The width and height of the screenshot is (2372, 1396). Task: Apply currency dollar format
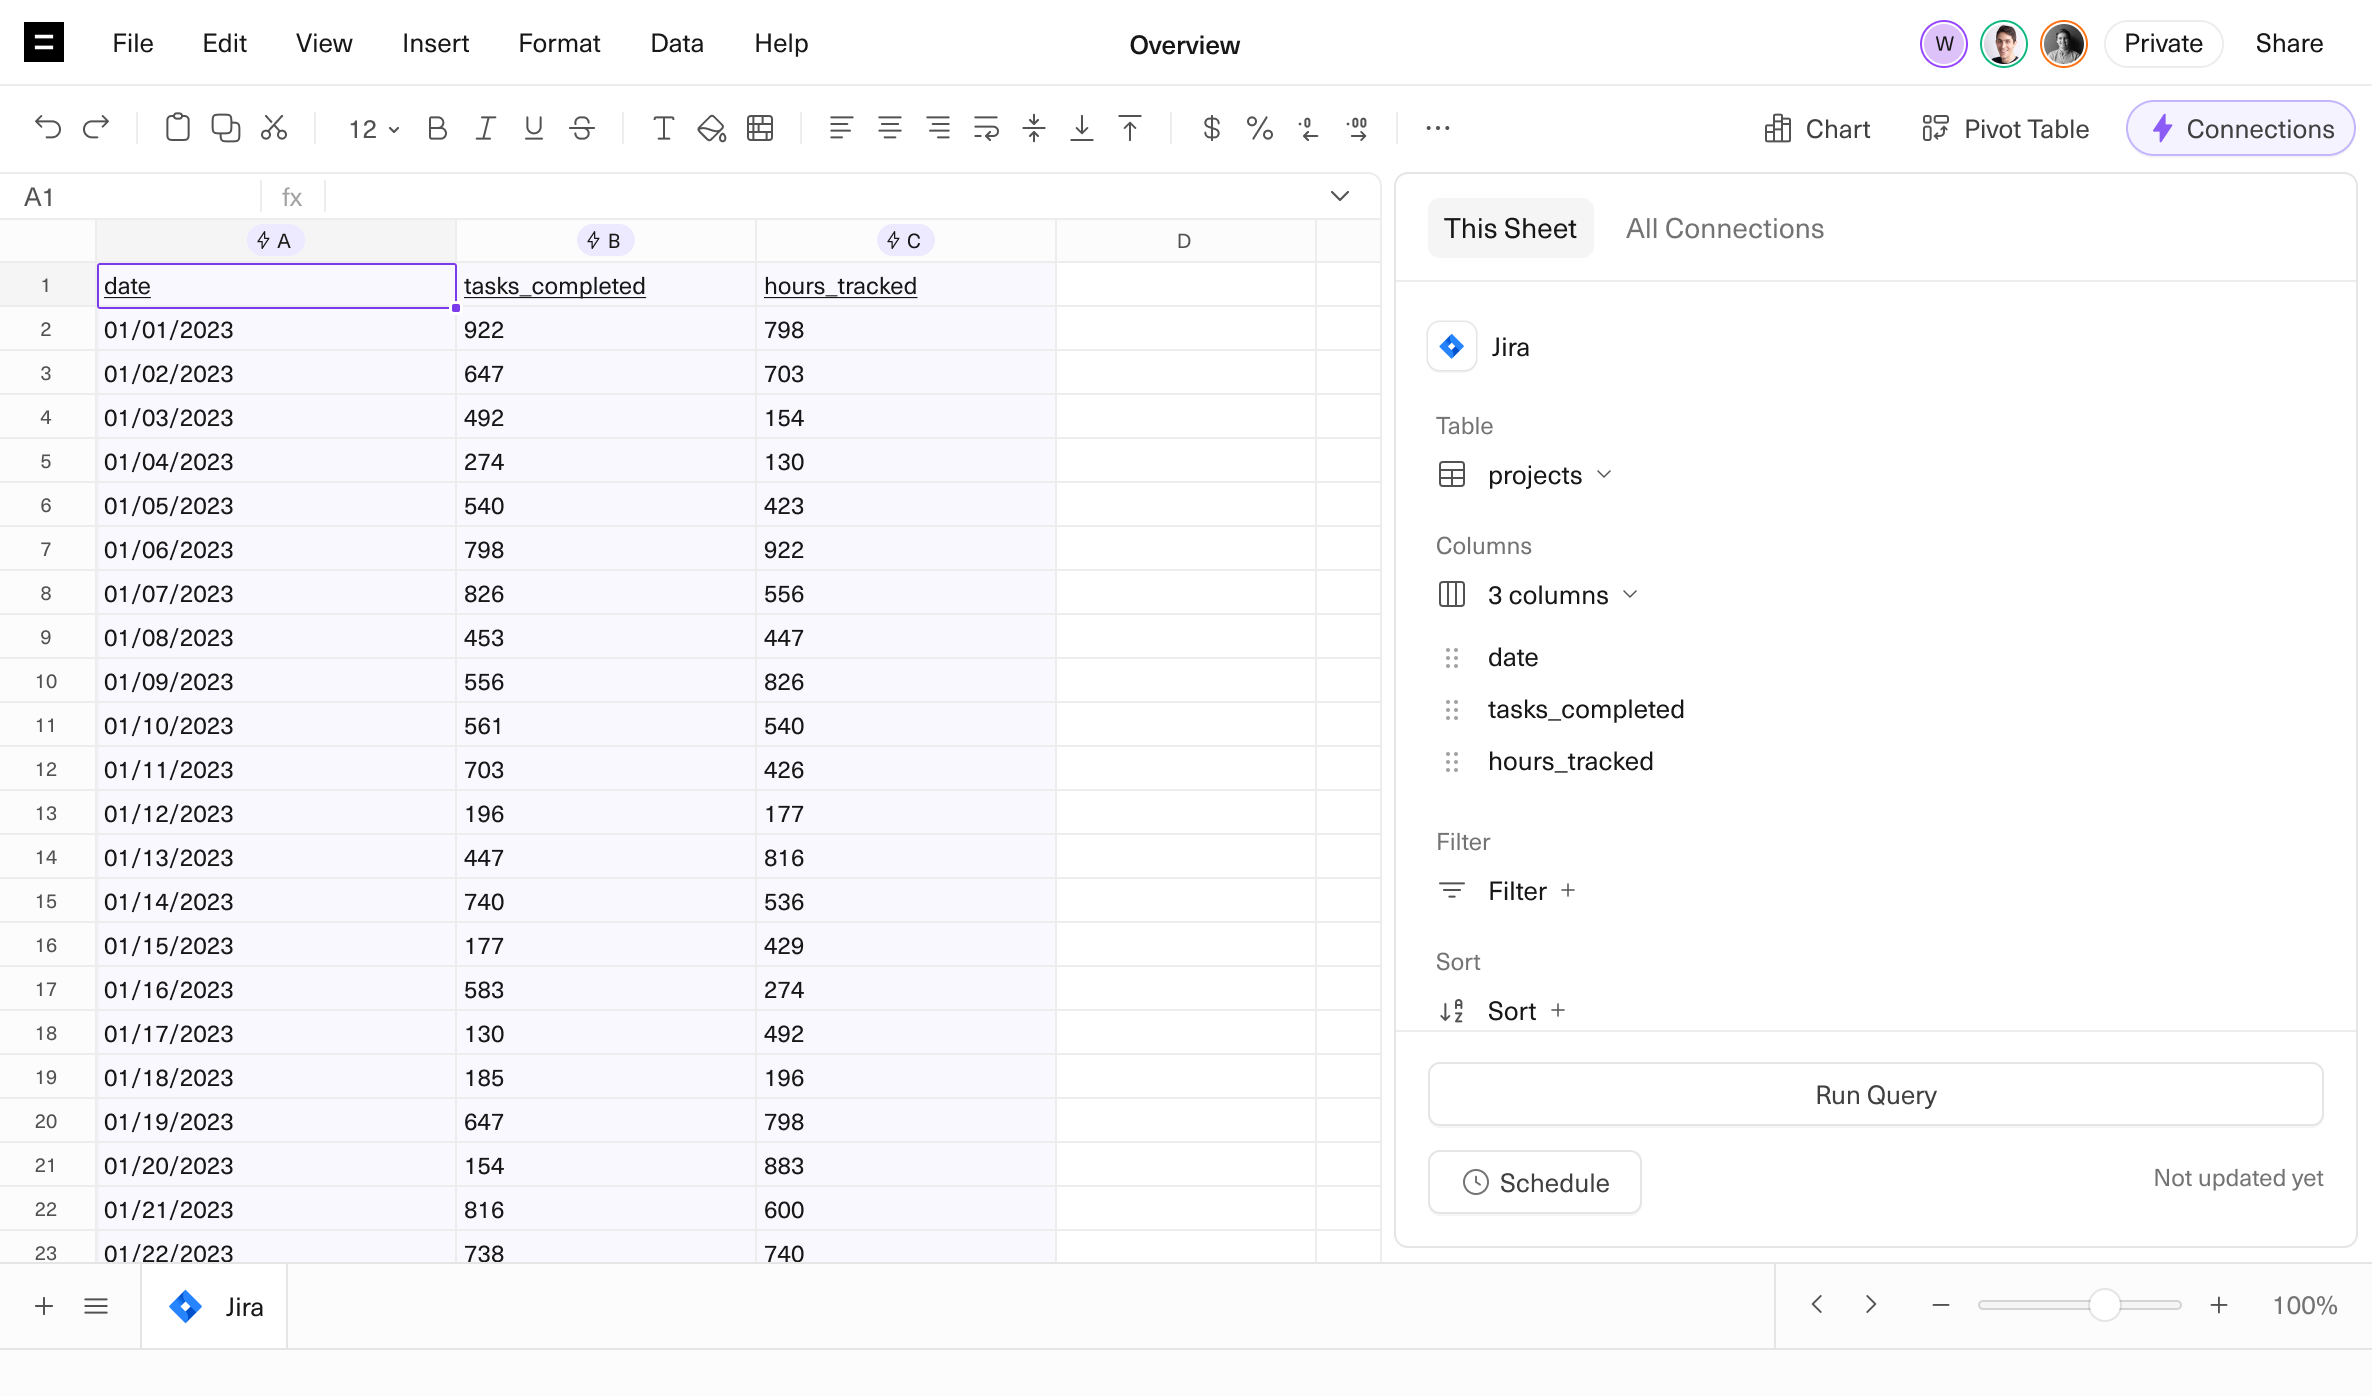pyautogui.click(x=1211, y=128)
